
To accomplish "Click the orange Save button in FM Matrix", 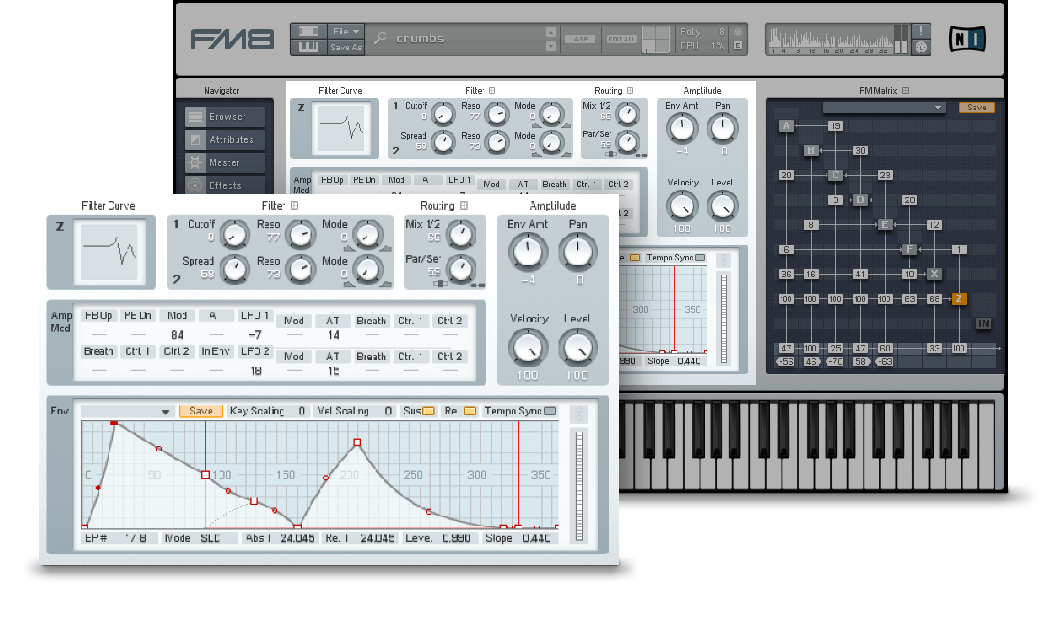I will pyautogui.click(x=976, y=107).
